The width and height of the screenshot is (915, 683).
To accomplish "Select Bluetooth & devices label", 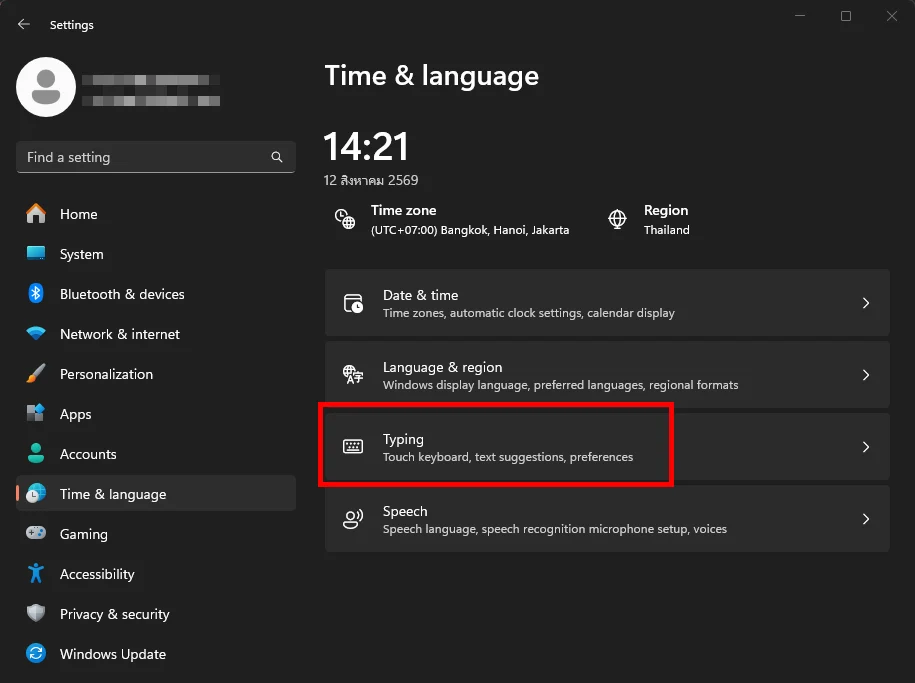I will coord(122,294).
